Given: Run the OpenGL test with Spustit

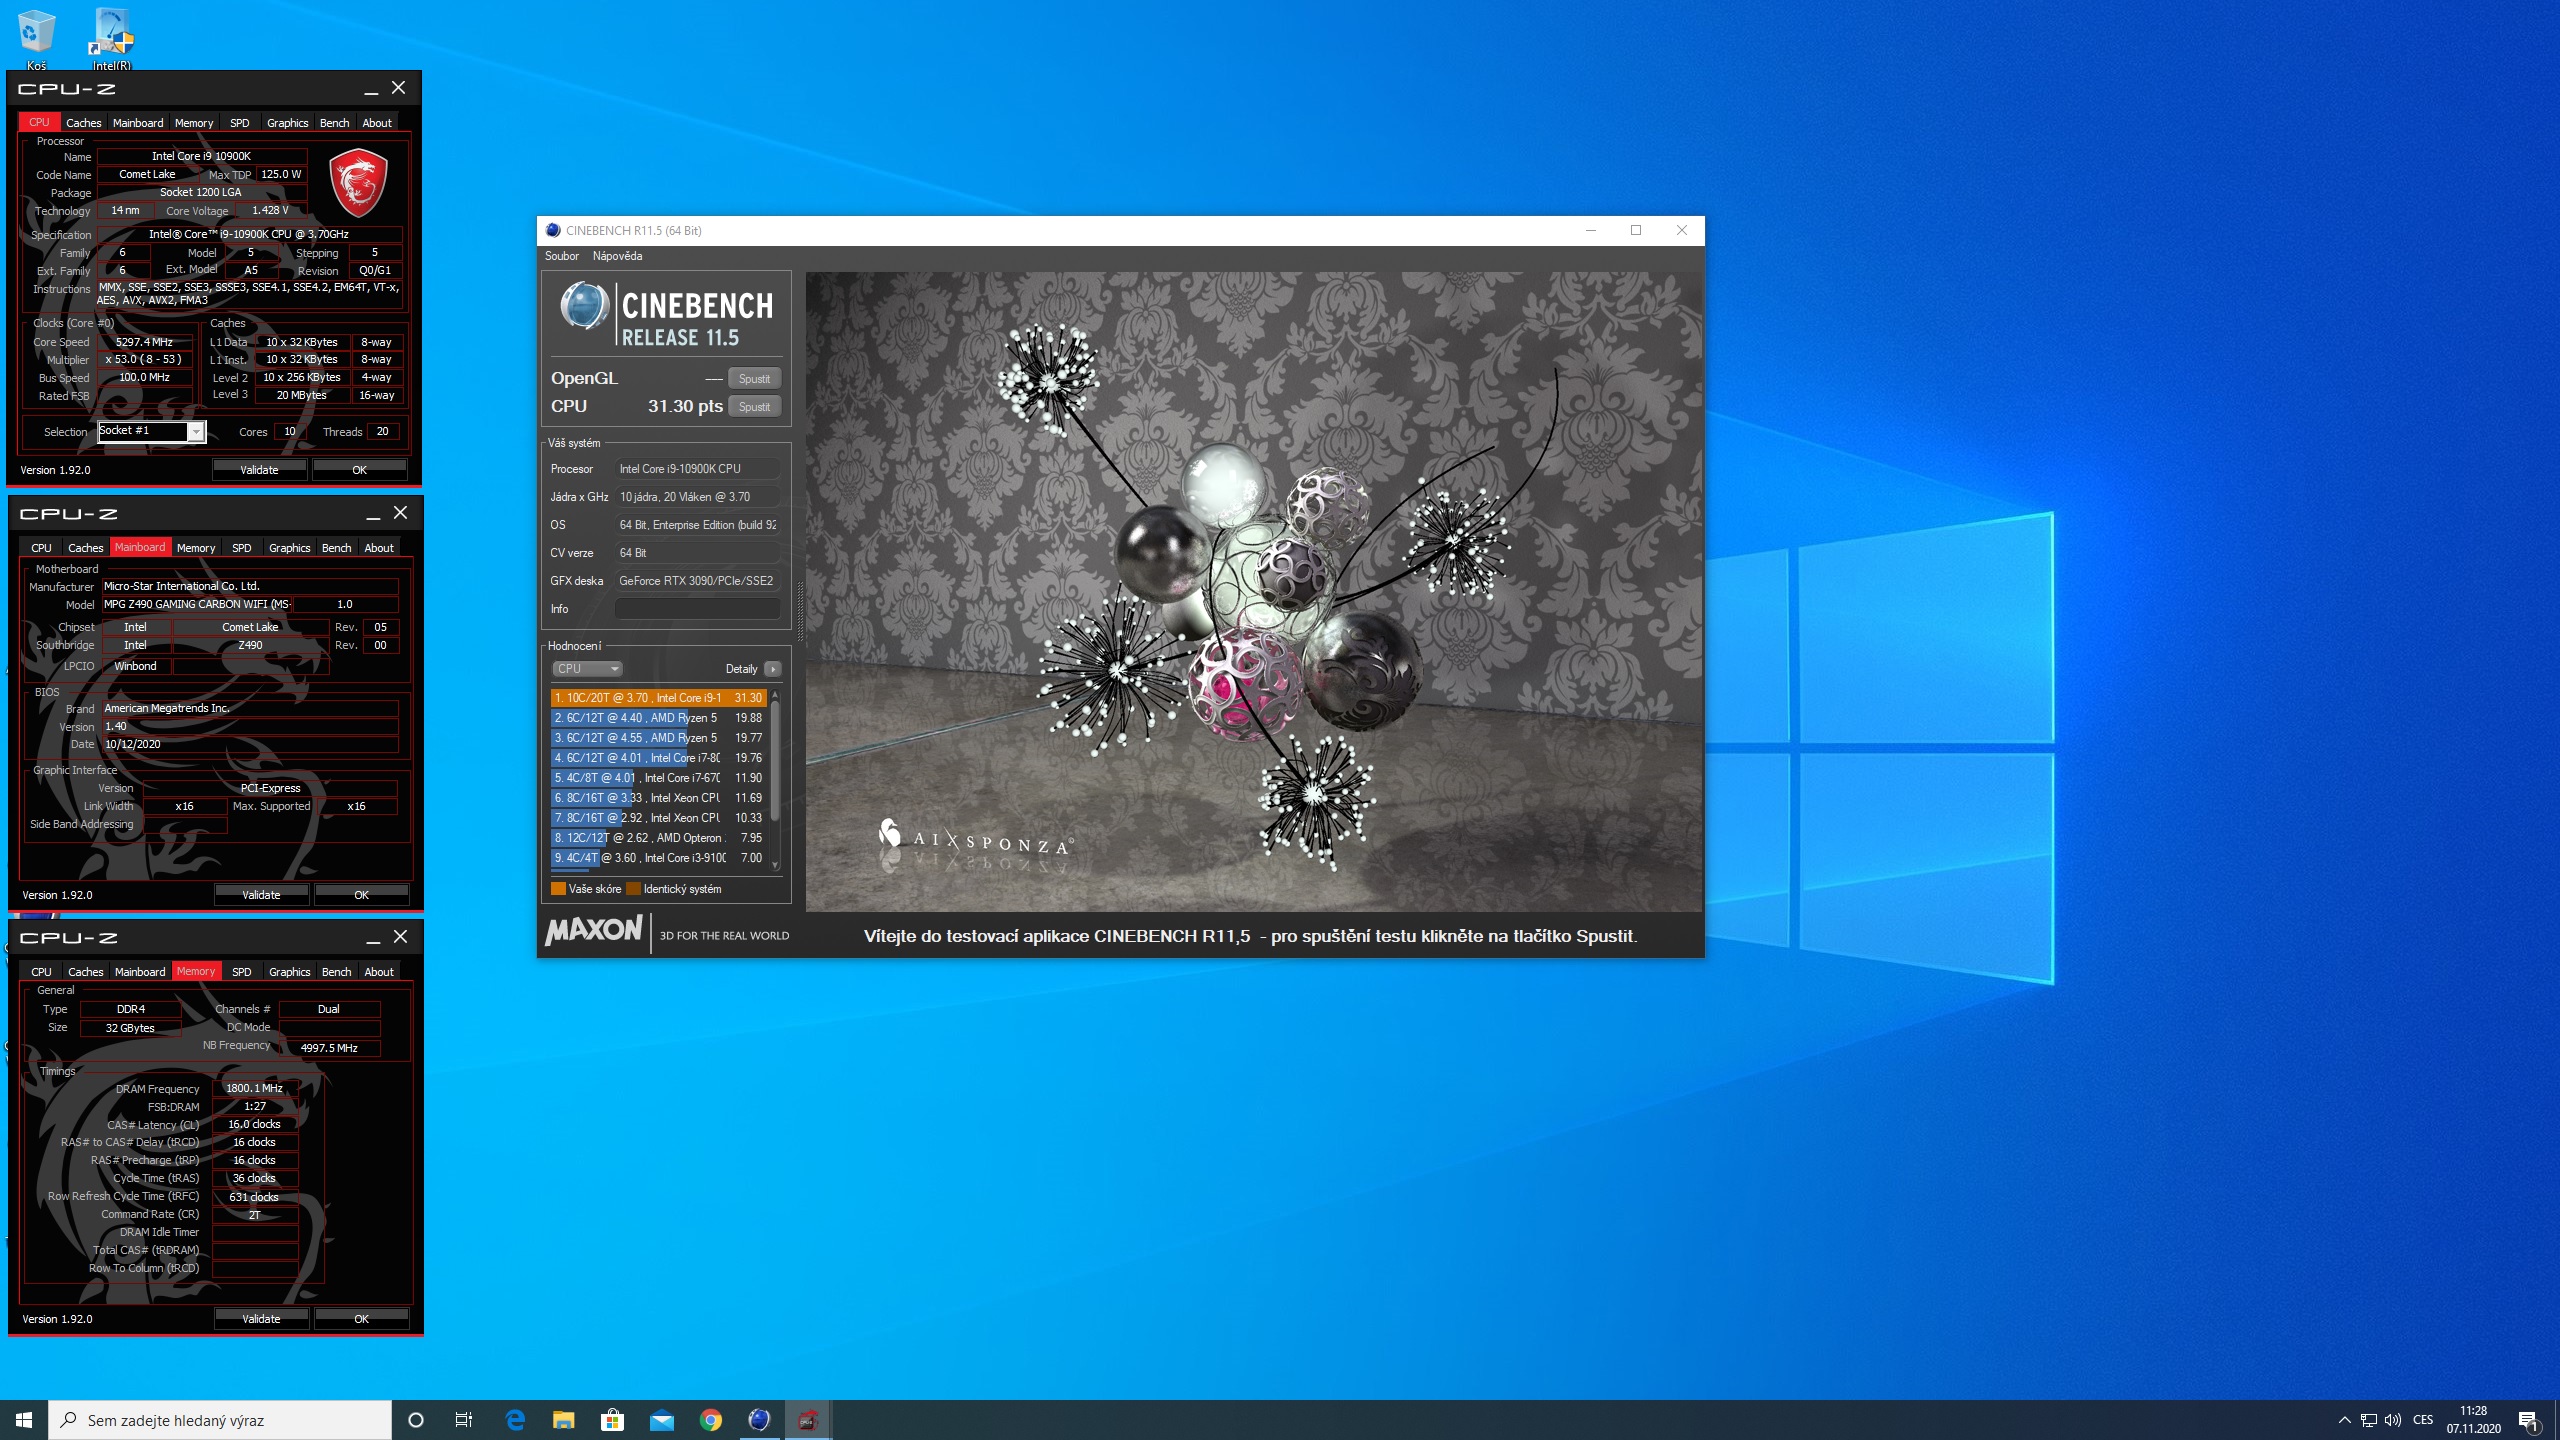Looking at the screenshot, I should 754,378.
